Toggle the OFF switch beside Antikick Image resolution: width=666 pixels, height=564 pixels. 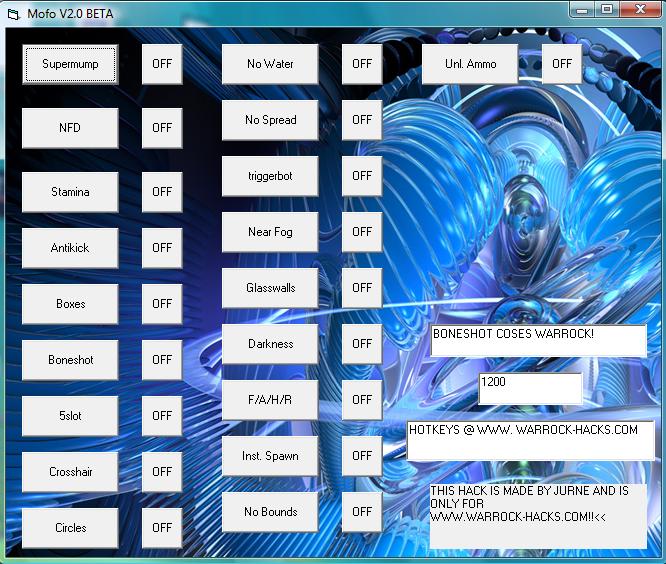pyautogui.click(x=162, y=248)
